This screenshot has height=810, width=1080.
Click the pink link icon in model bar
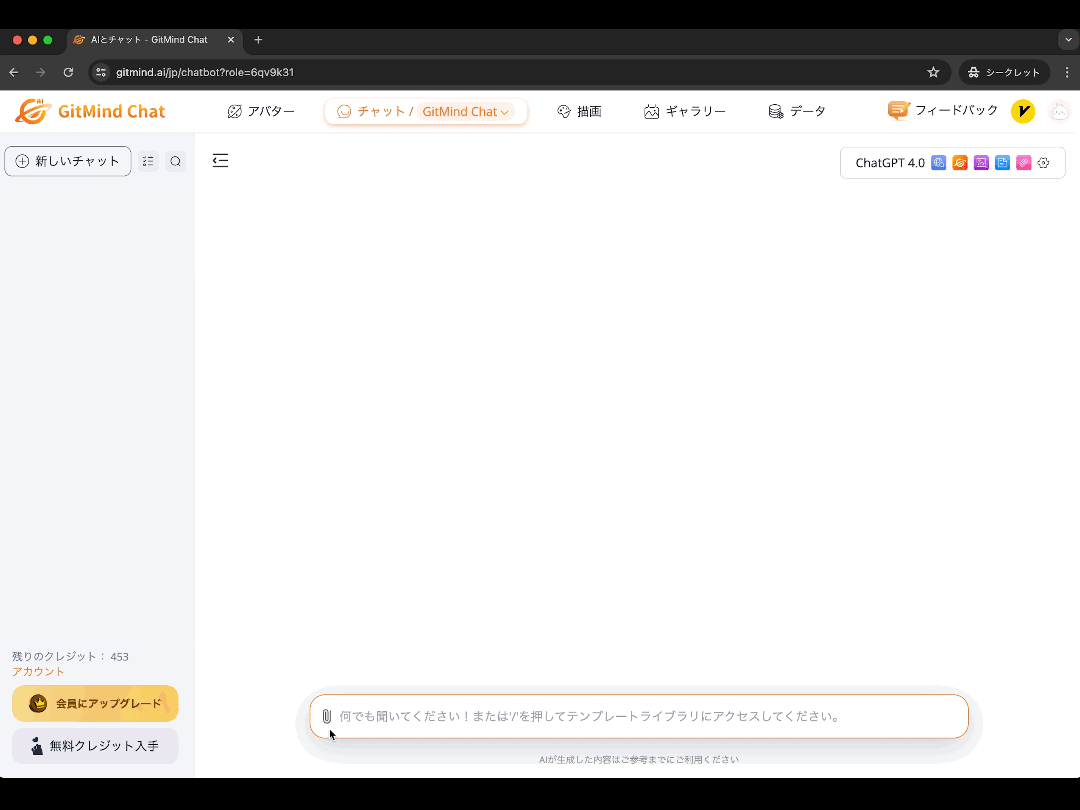click(x=1023, y=163)
